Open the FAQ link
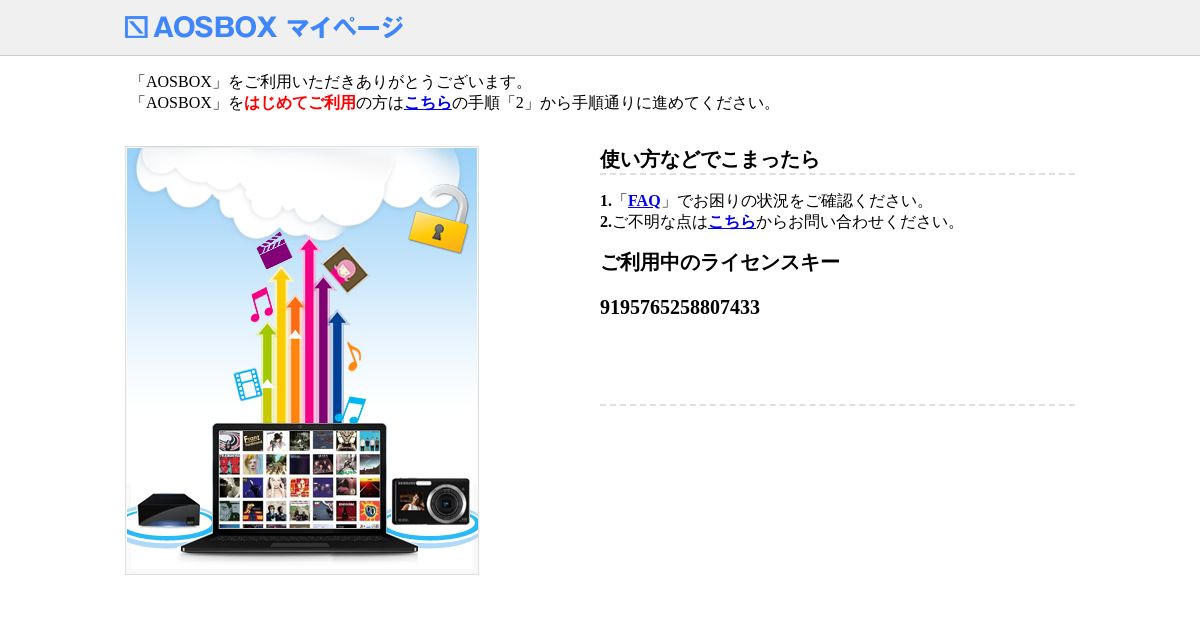 (x=644, y=201)
